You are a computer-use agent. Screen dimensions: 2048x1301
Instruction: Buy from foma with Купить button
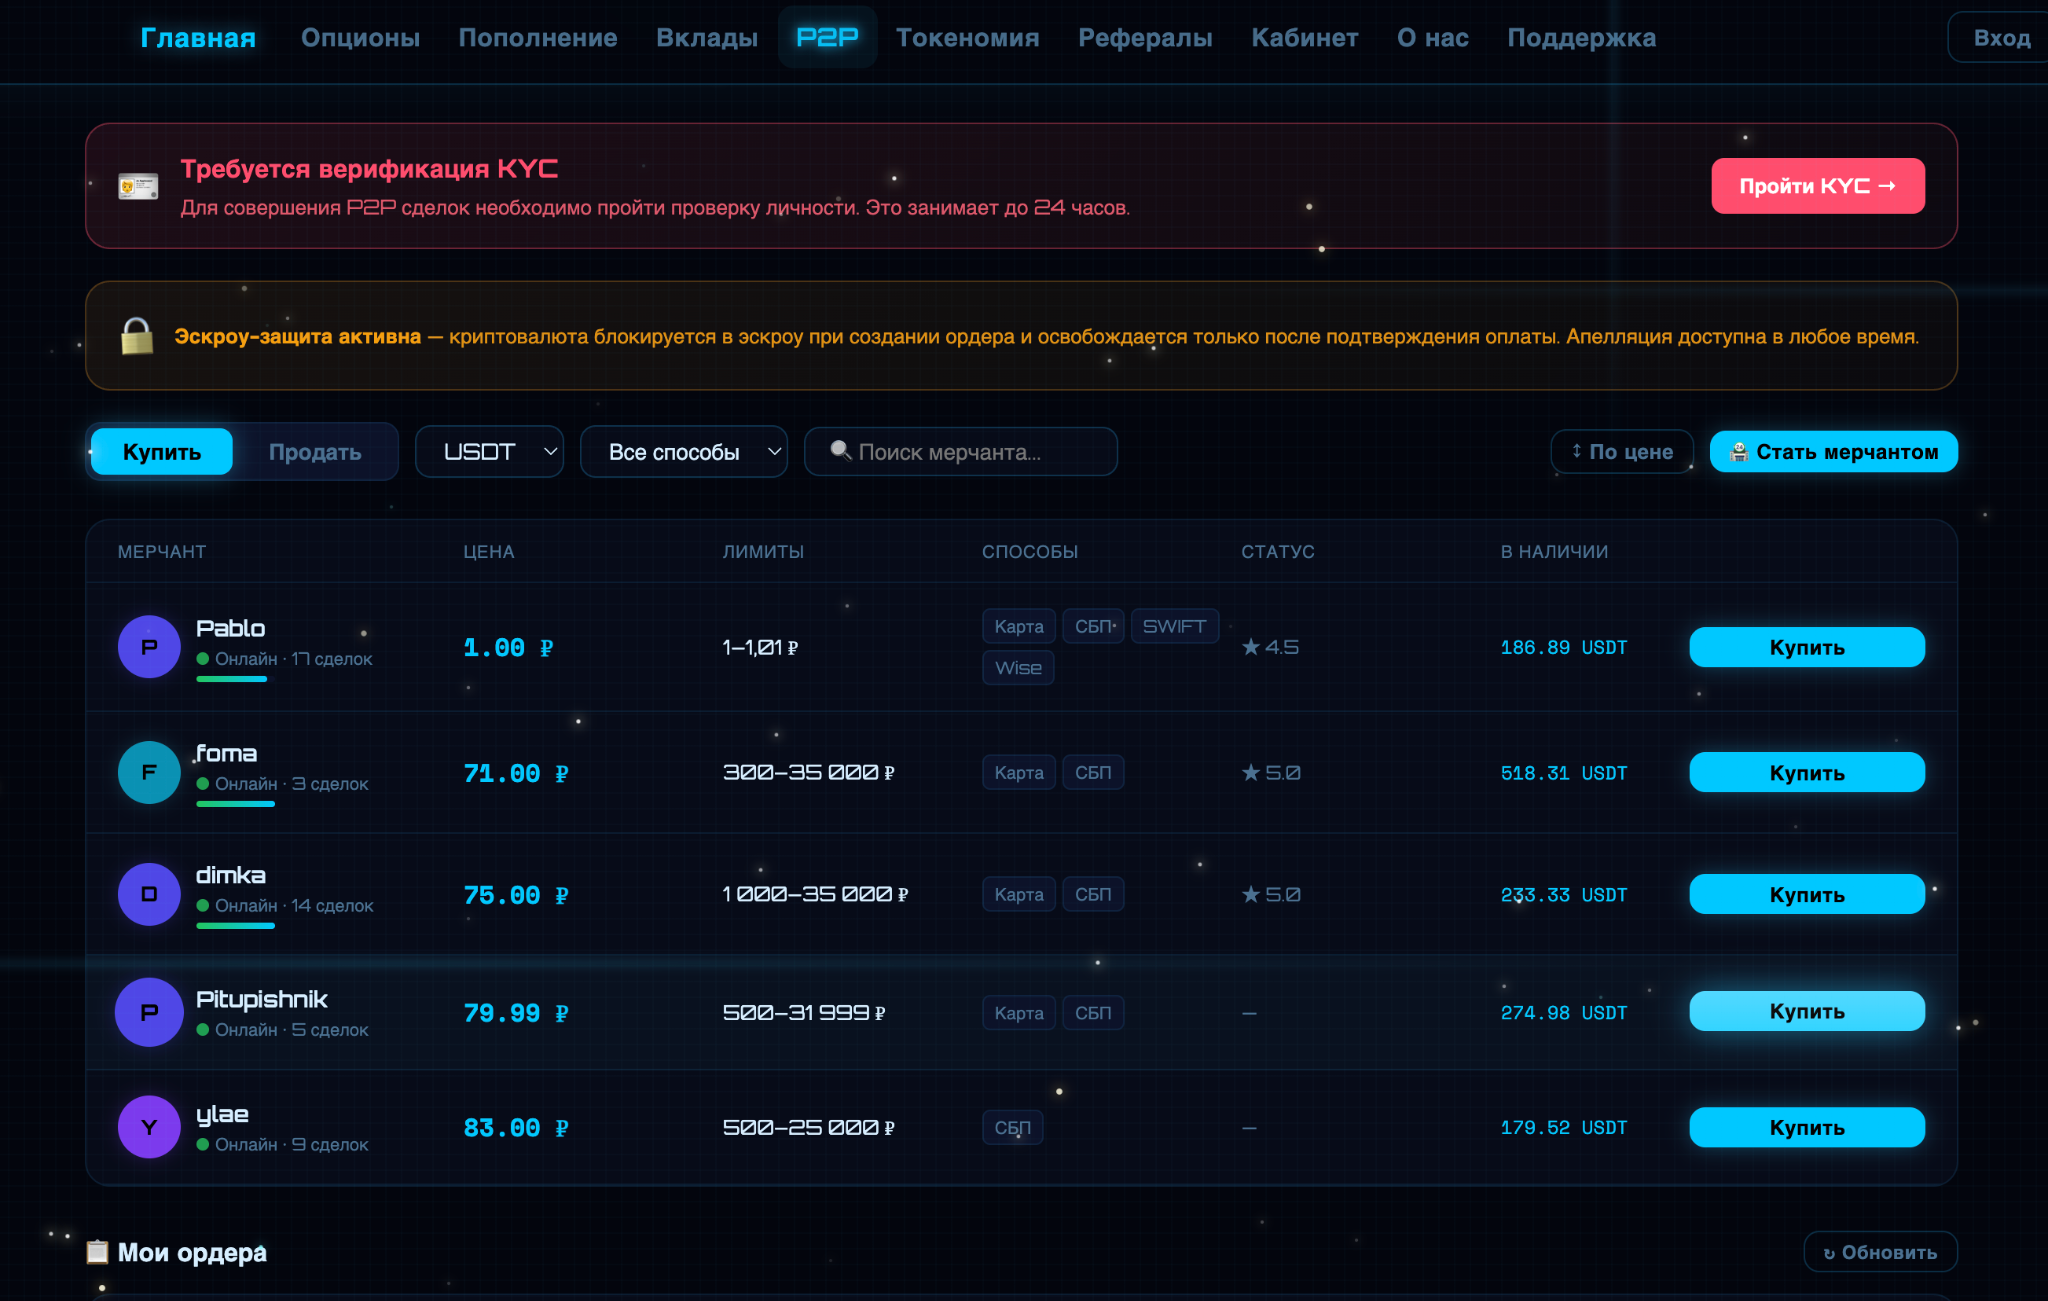point(1806,773)
